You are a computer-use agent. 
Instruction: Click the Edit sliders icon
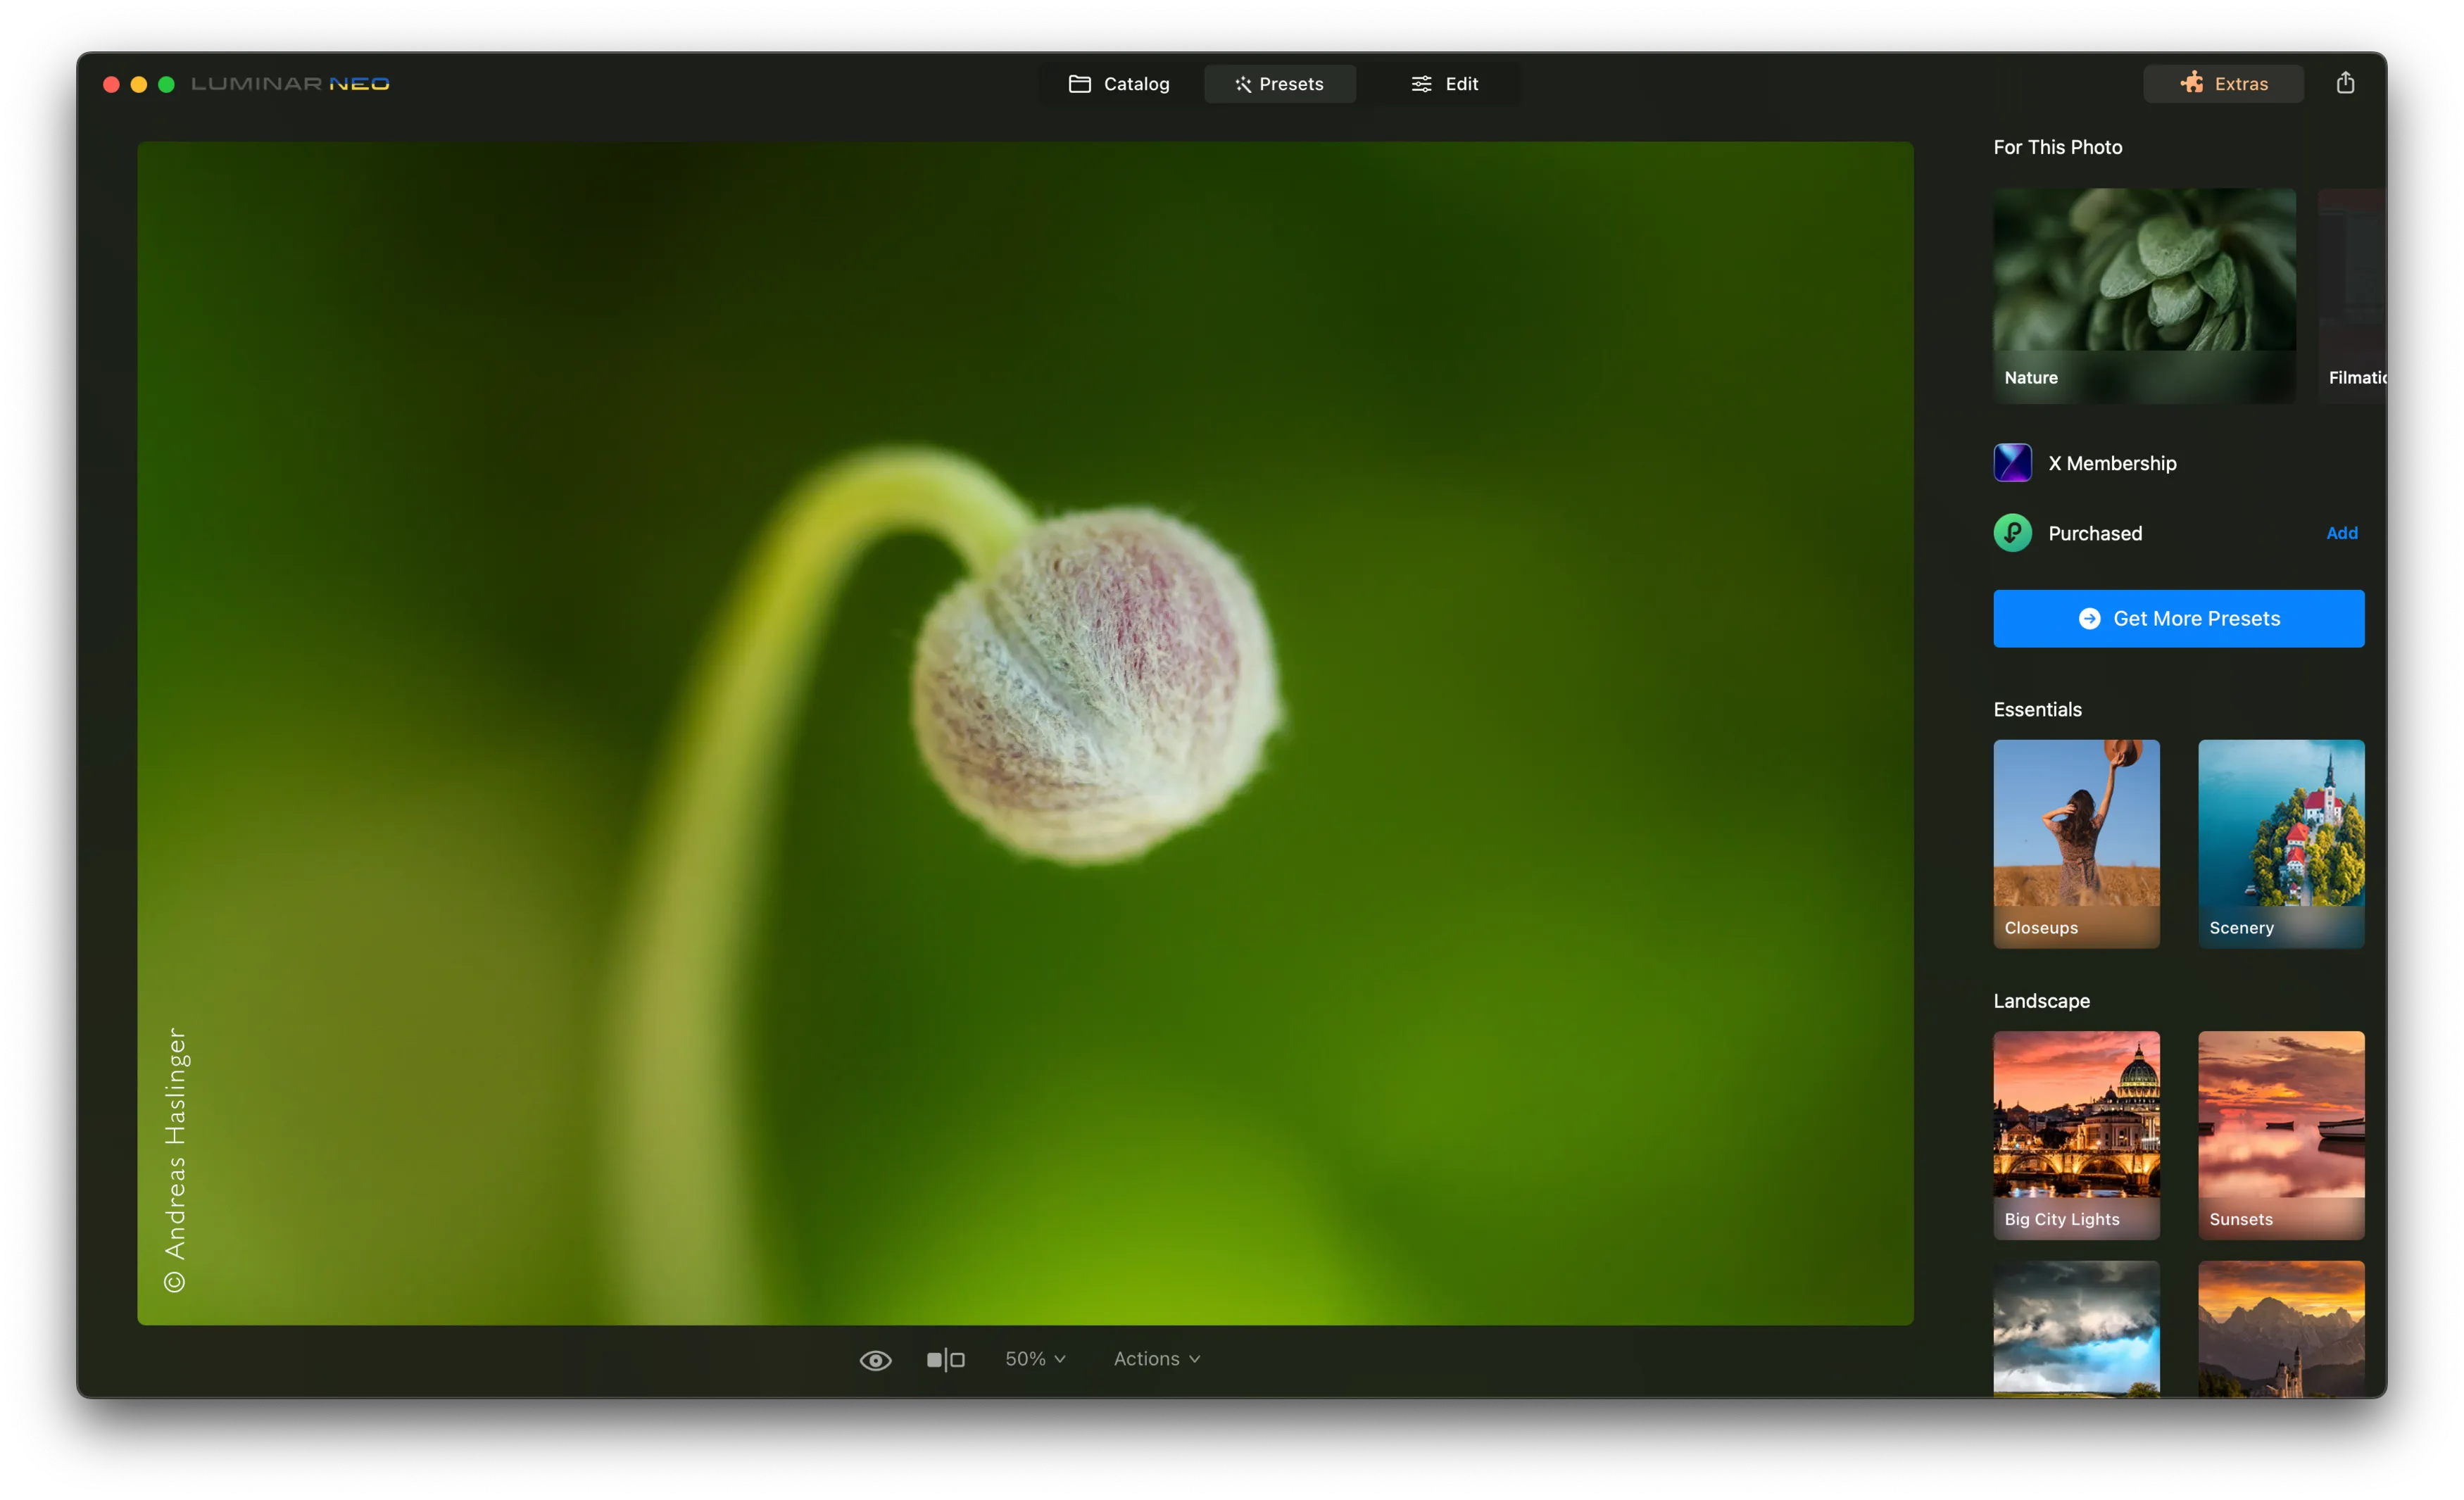pyautogui.click(x=1421, y=84)
